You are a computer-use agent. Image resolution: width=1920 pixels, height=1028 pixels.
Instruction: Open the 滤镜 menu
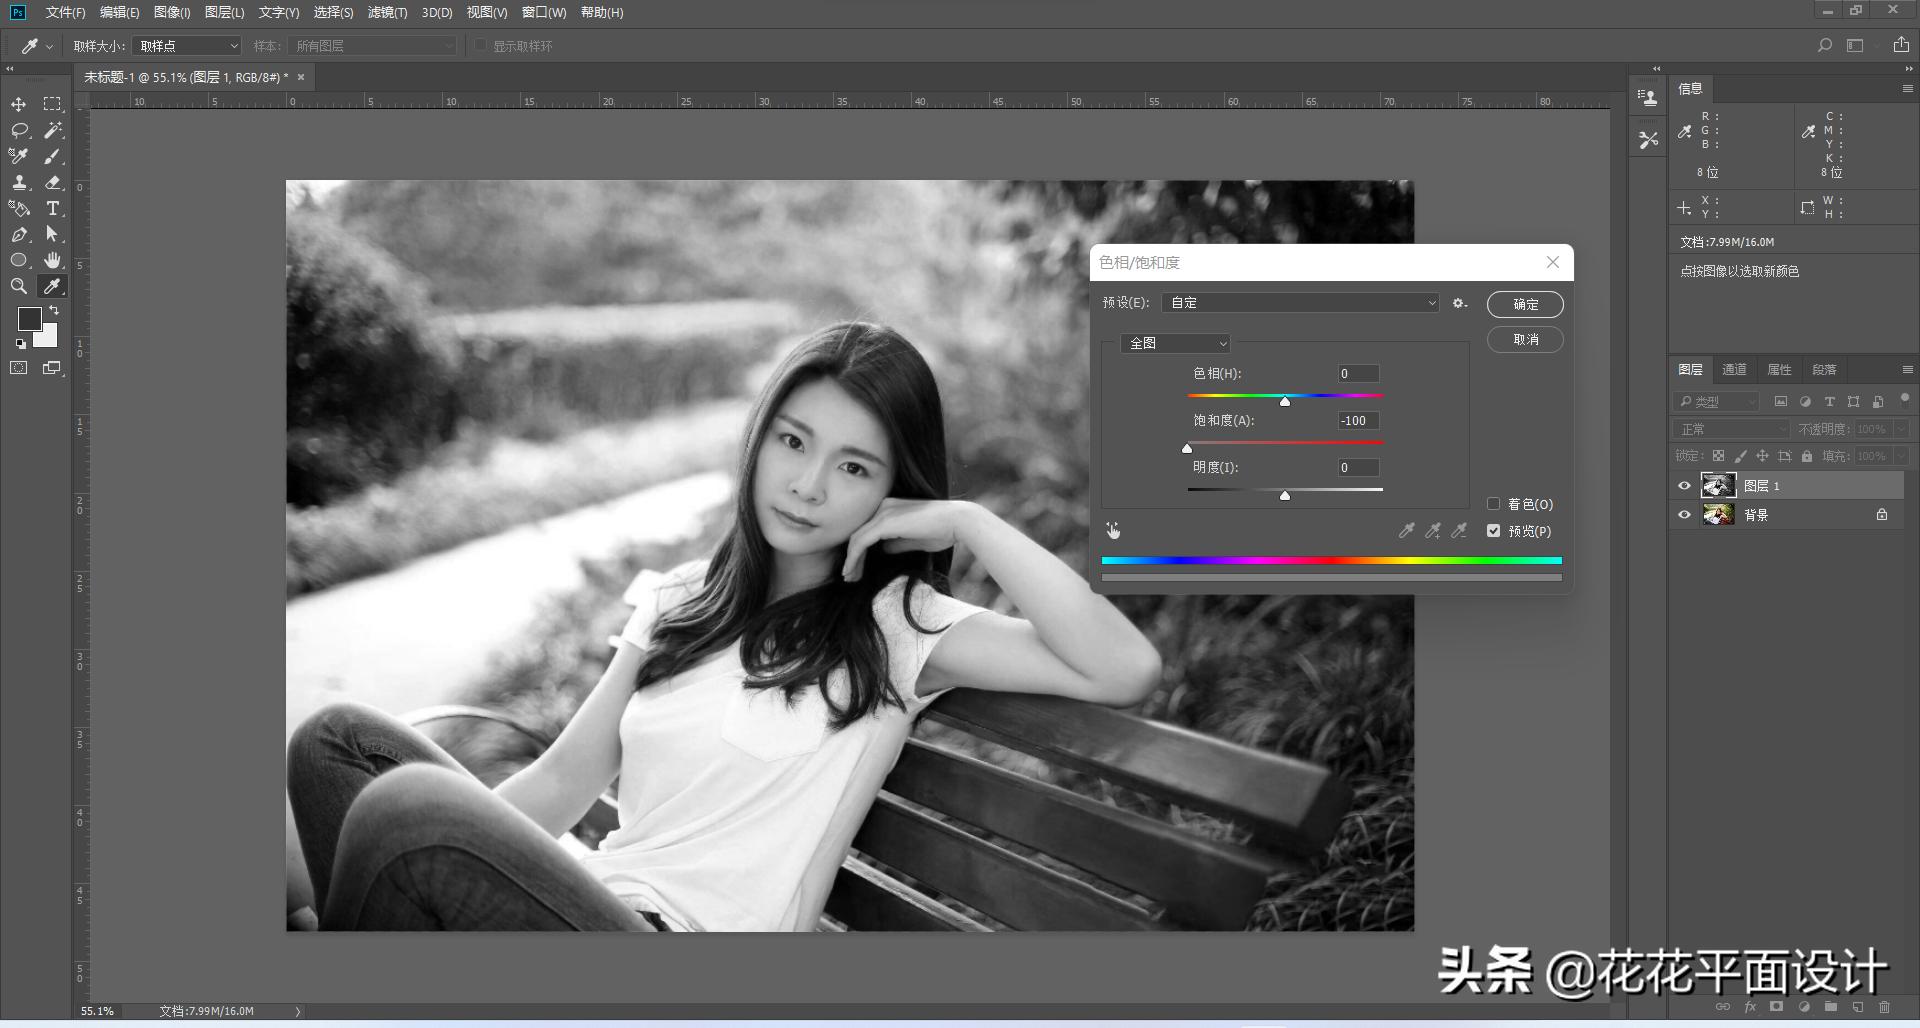pos(387,13)
